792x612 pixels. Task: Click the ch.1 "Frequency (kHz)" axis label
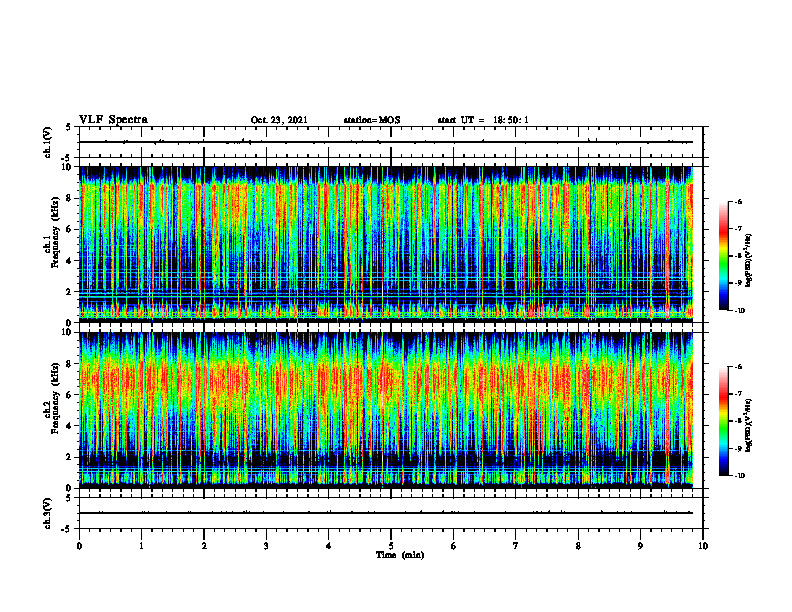click(x=55, y=233)
